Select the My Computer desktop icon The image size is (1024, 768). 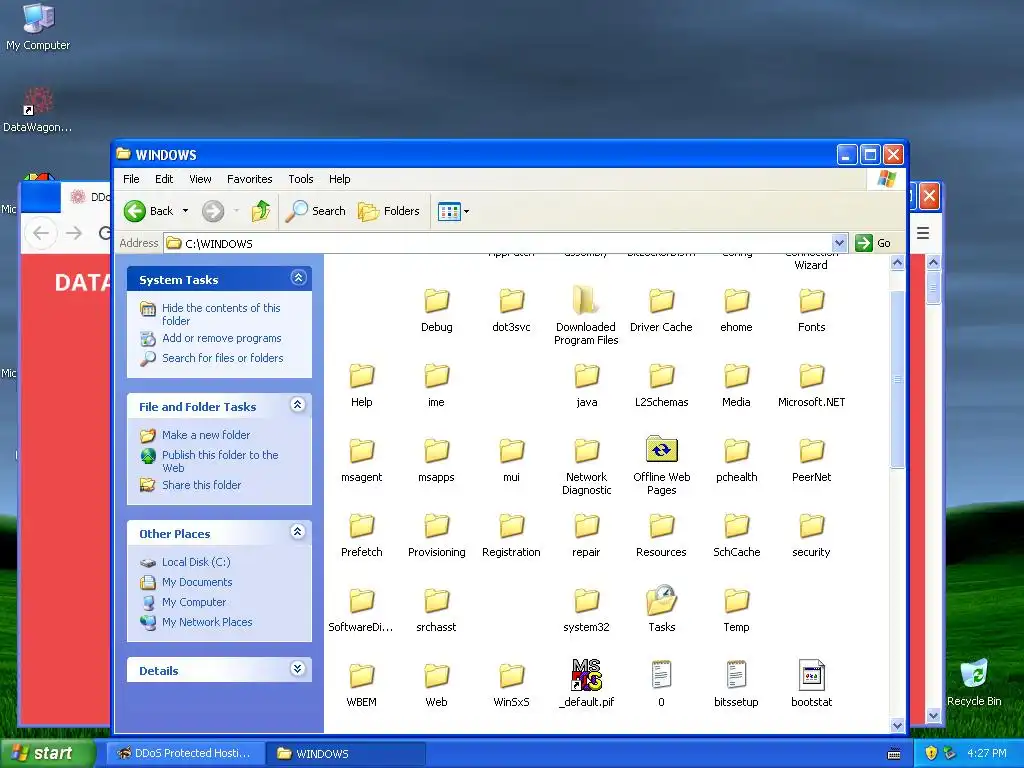pyautogui.click(x=38, y=27)
